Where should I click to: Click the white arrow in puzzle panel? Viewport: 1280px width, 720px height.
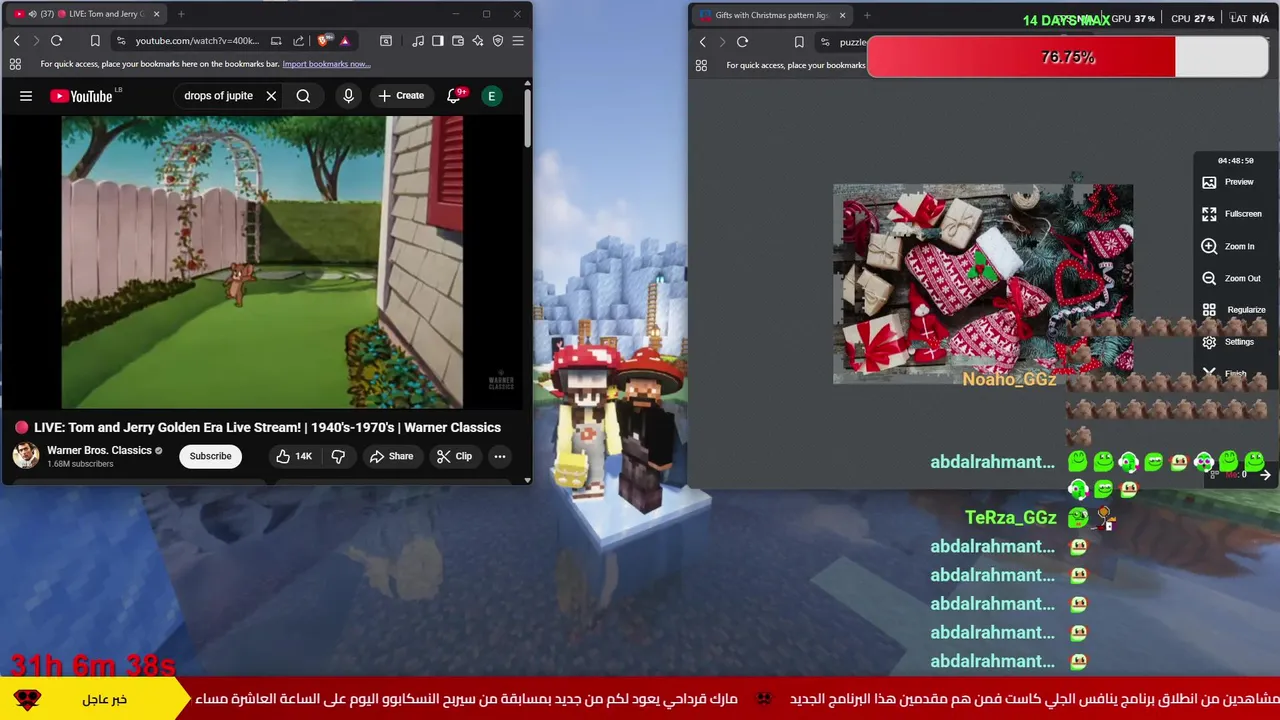click(x=1265, y=475)
